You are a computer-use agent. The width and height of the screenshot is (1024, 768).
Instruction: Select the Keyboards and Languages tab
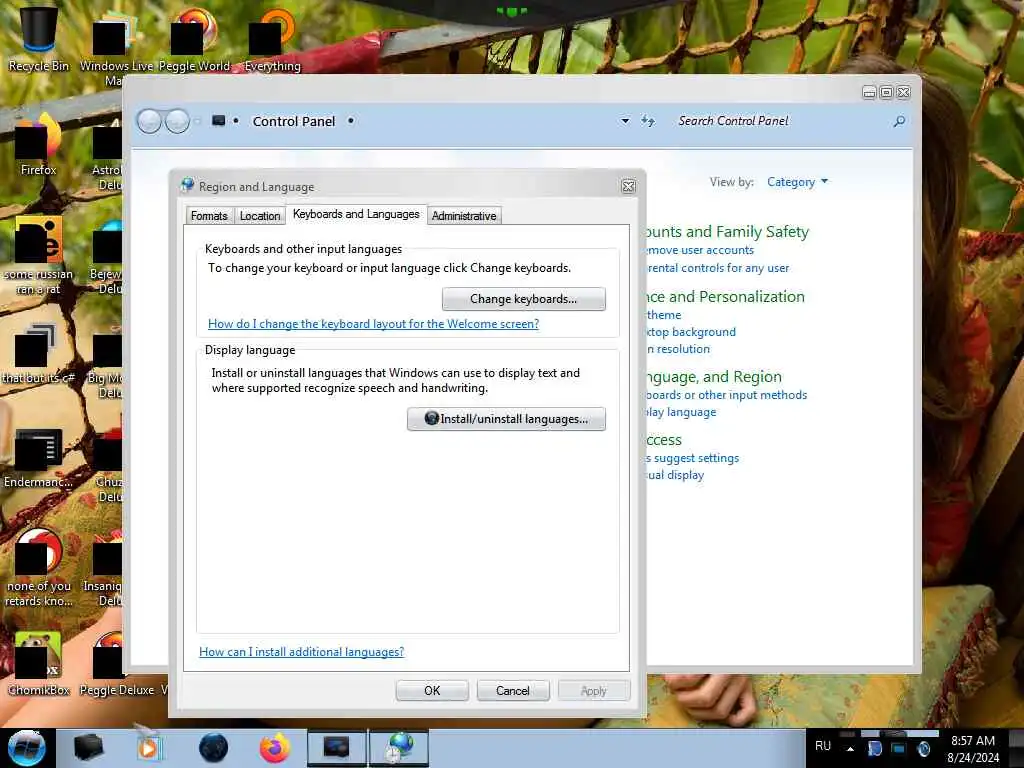click(x=356, y=214)
